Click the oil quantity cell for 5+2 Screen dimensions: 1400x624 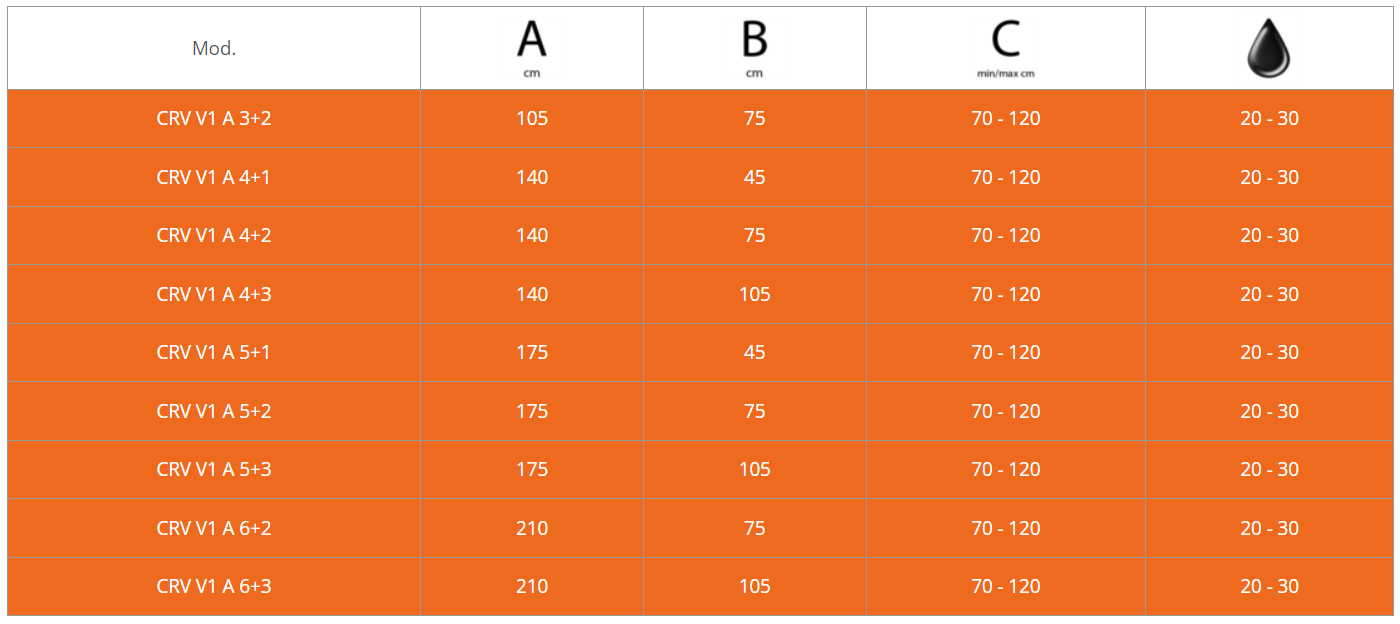click(1269, 411)
